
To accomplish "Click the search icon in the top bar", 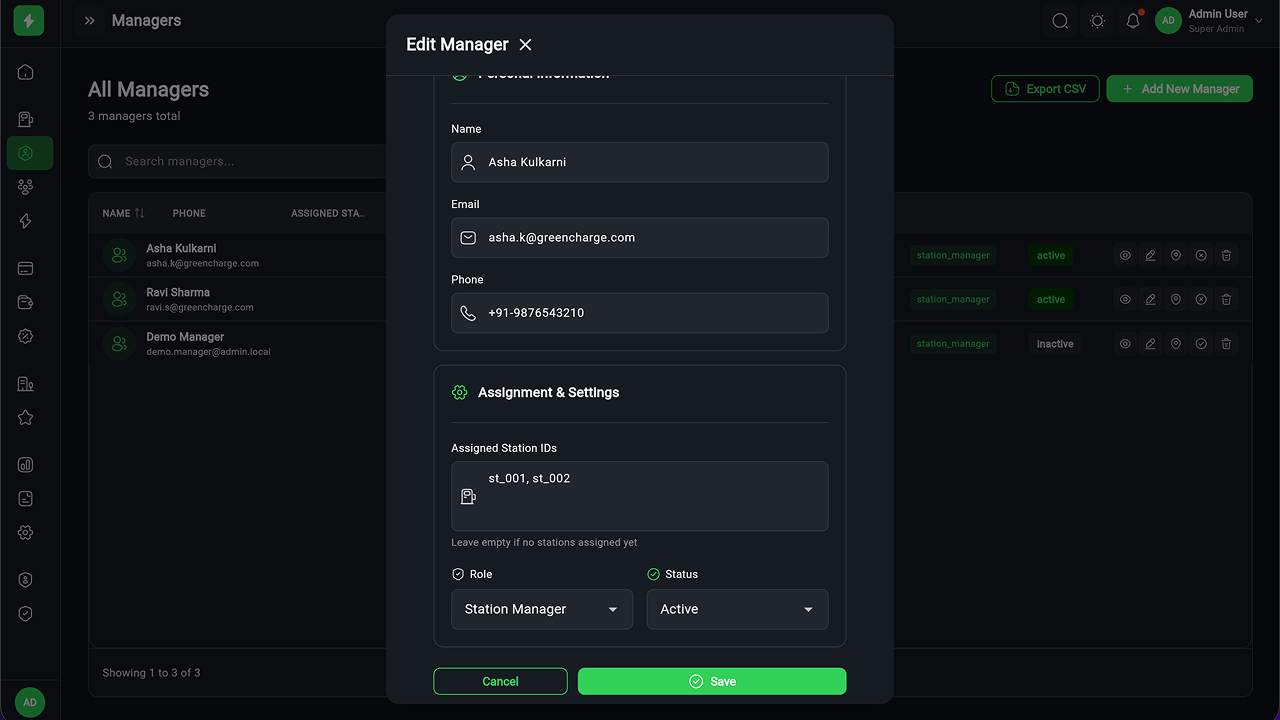I will pos(1060,21).
